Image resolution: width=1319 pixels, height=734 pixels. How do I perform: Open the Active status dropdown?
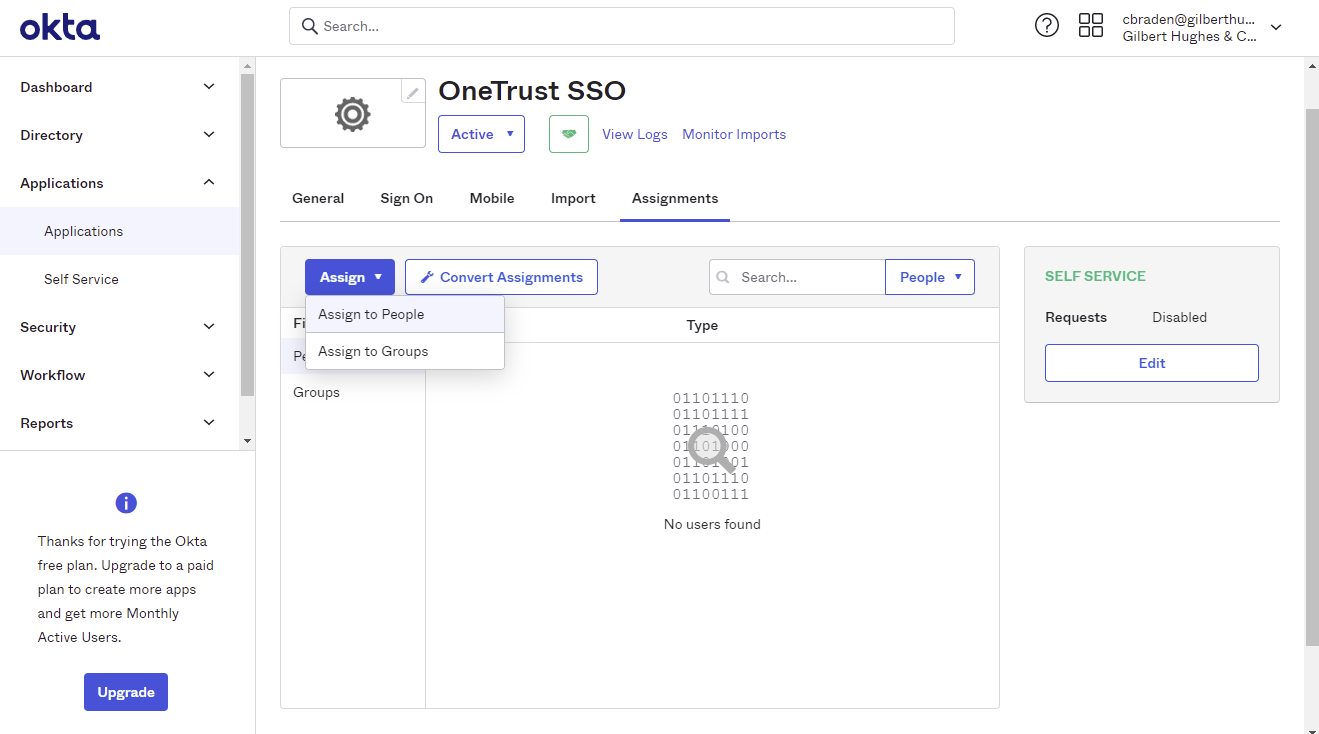(481, 133)
